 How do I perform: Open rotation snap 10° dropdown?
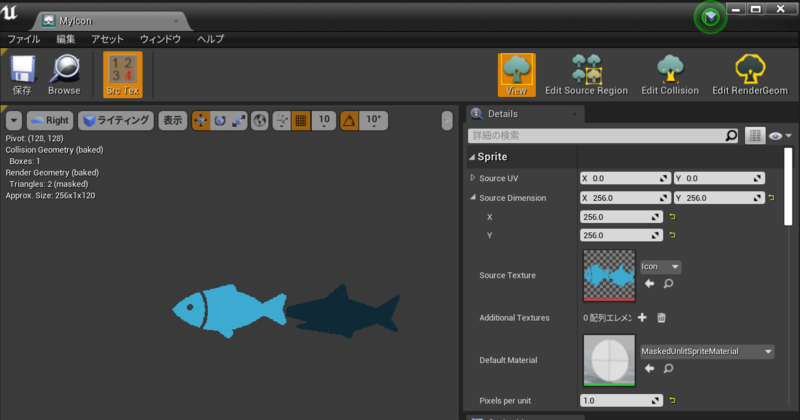tap(373, 121)
